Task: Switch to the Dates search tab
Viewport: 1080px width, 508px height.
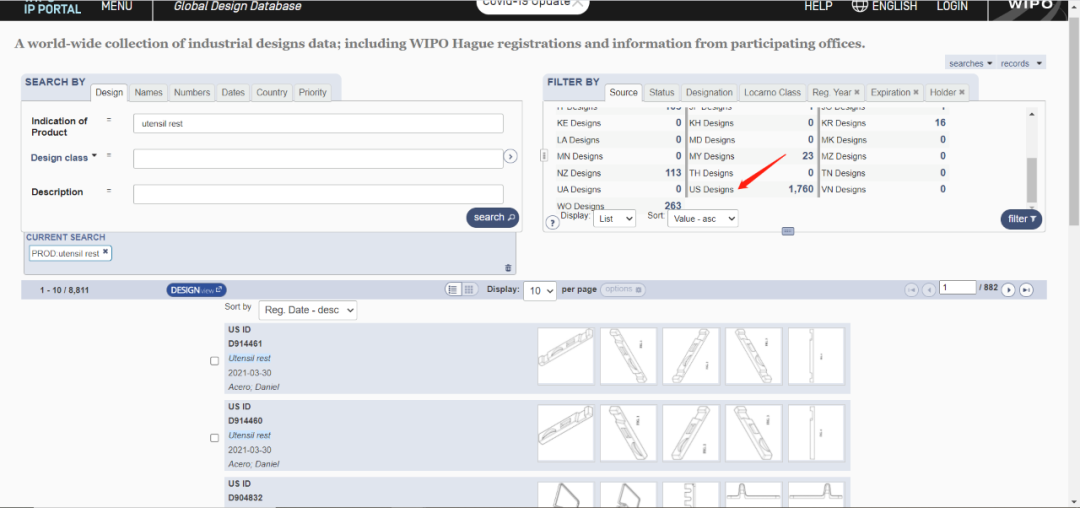Action: (x=233, y=92)
